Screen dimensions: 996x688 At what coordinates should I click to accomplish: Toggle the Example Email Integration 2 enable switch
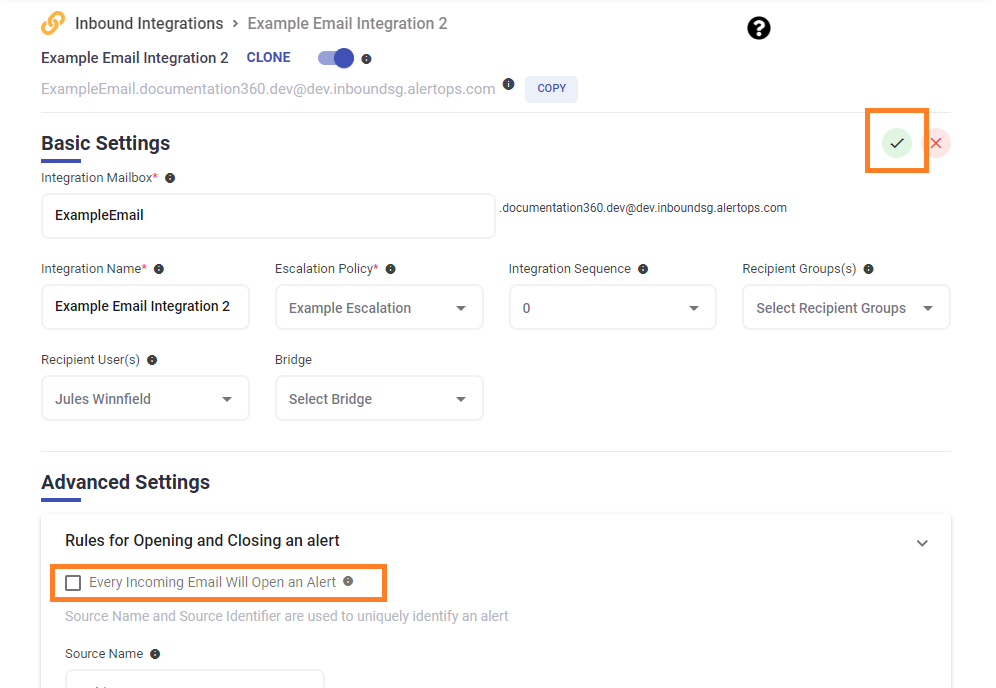pyautogui.click(x=336, y=58)
